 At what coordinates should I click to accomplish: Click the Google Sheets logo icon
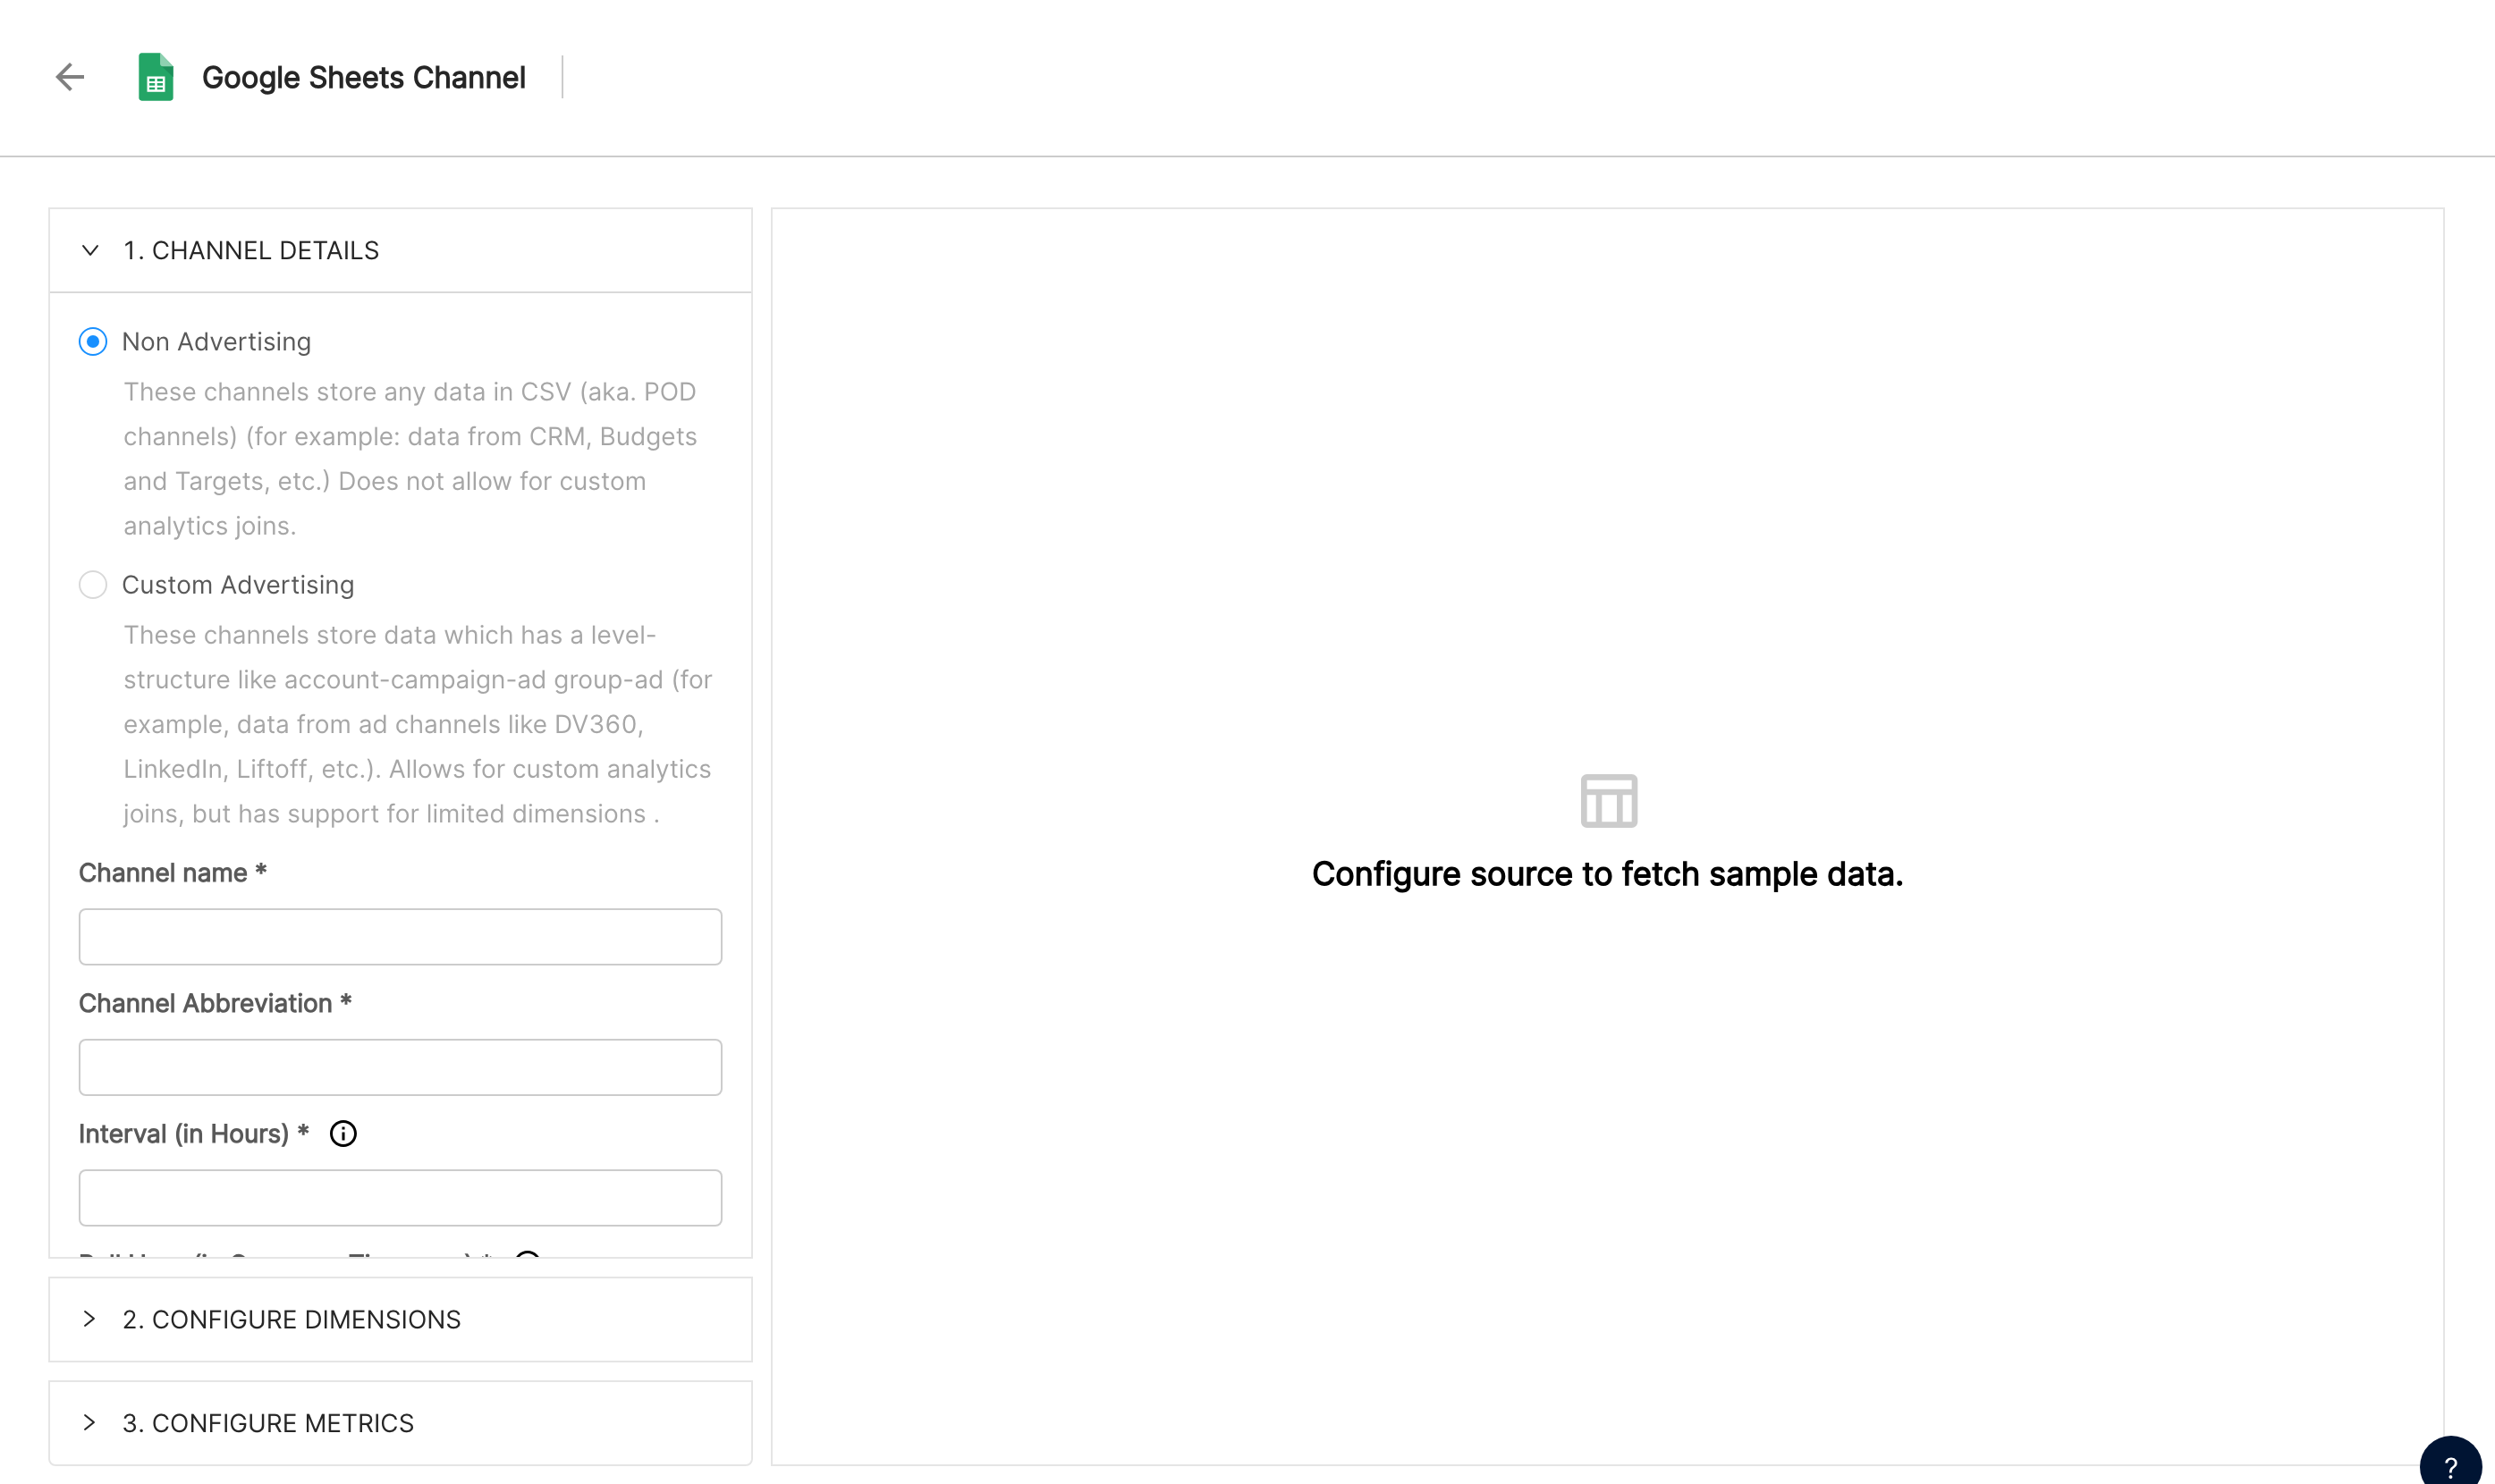tap(156, 77)
